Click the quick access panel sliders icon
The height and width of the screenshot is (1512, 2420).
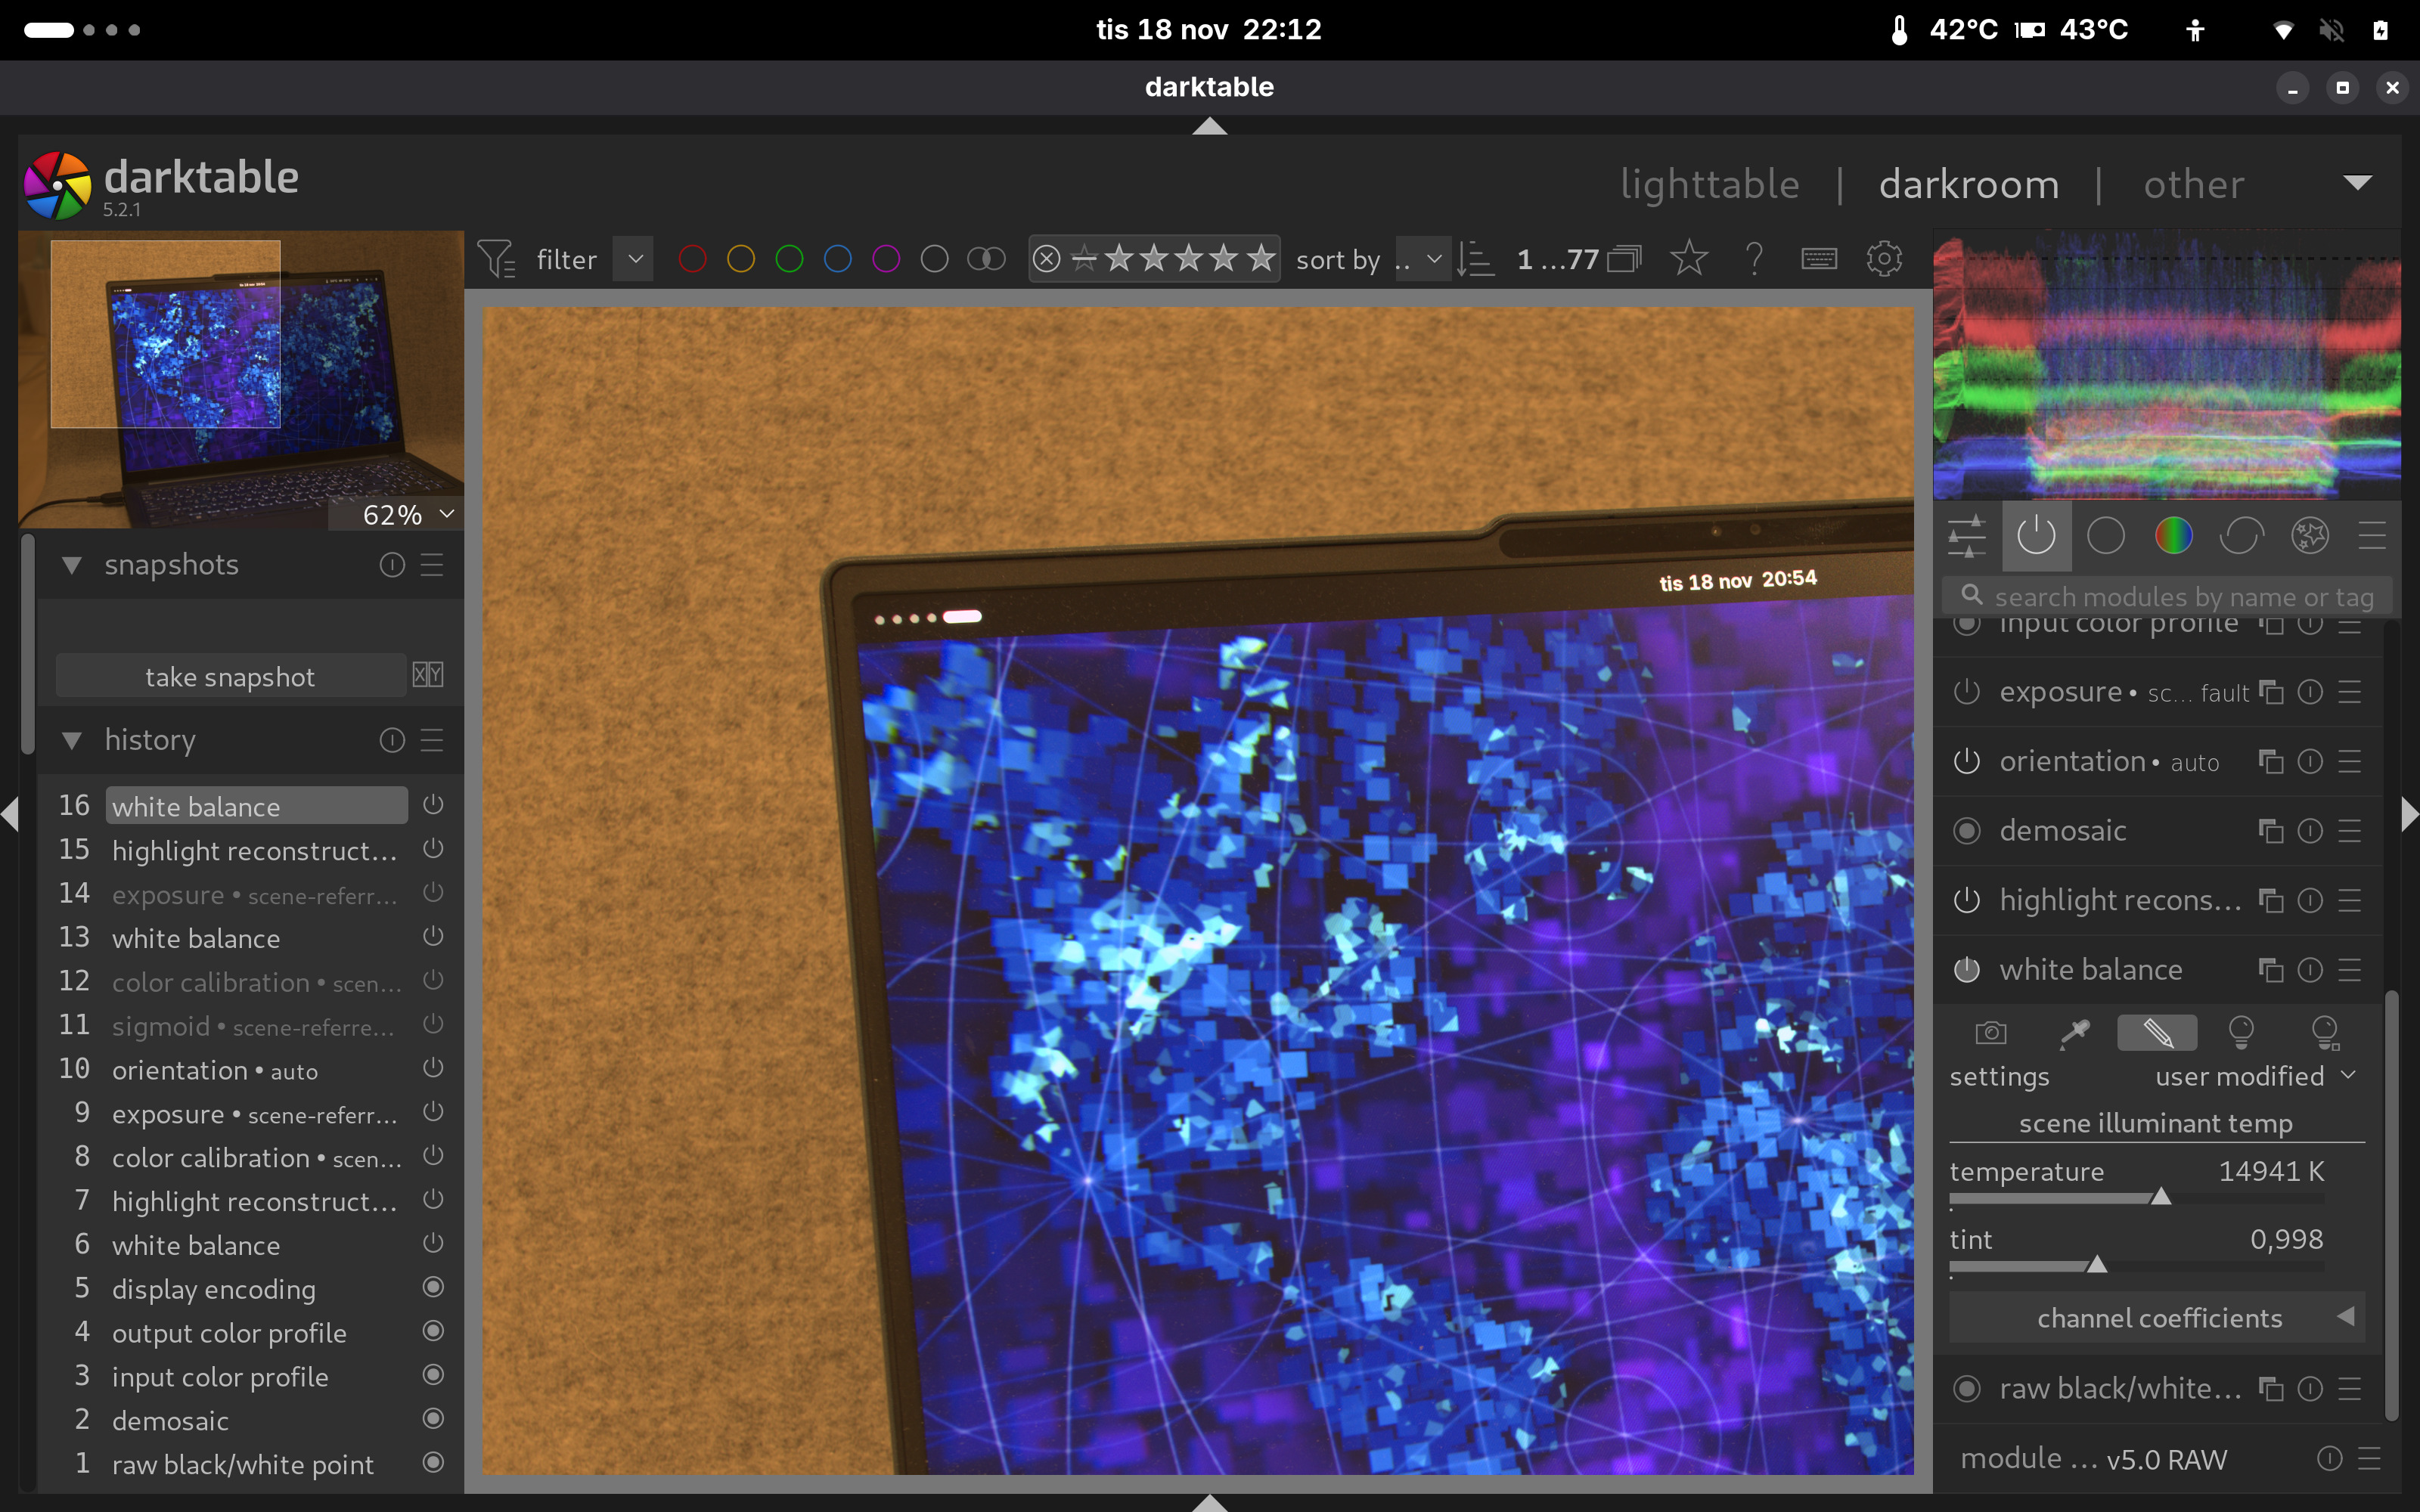(1967, 535)
